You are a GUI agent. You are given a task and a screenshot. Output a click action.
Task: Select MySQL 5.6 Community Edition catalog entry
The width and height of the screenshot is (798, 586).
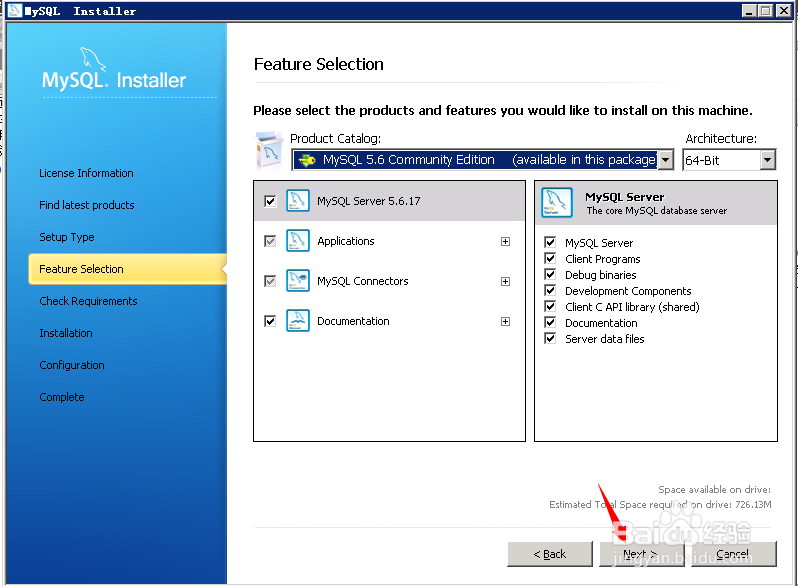[x=475, y=160]
